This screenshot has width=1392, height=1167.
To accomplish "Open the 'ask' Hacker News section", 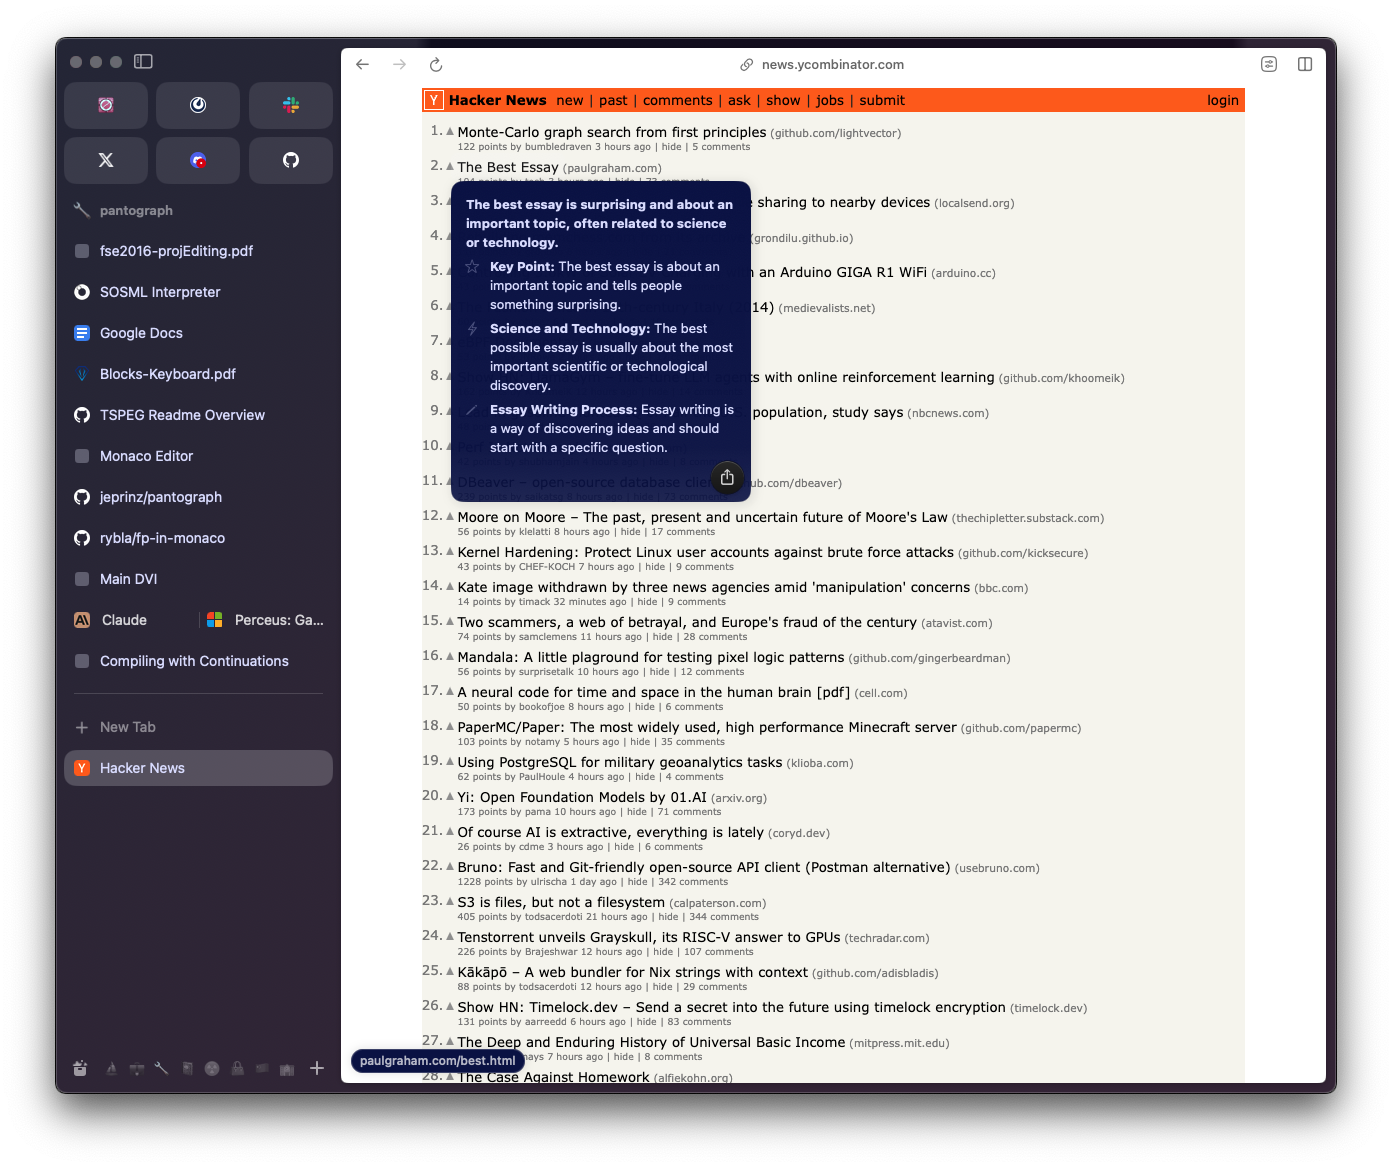I will coord(739,100).
